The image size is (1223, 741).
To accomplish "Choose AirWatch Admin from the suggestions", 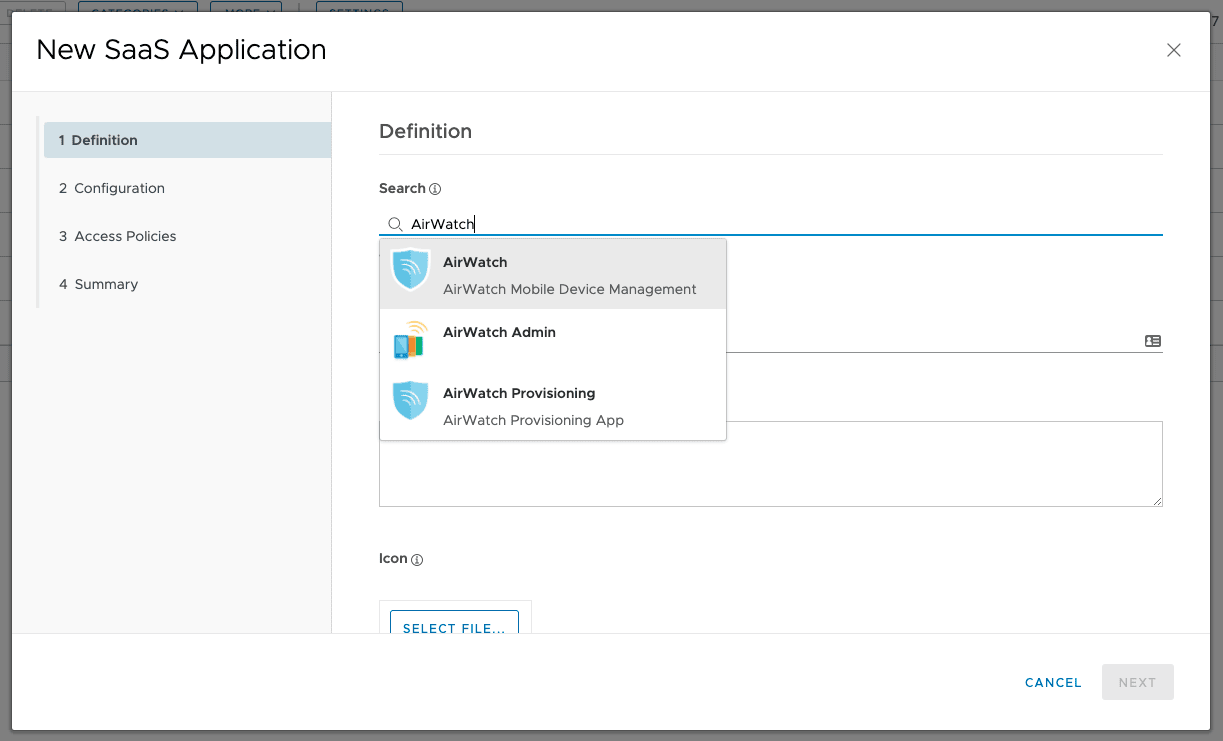I will 553,340.
